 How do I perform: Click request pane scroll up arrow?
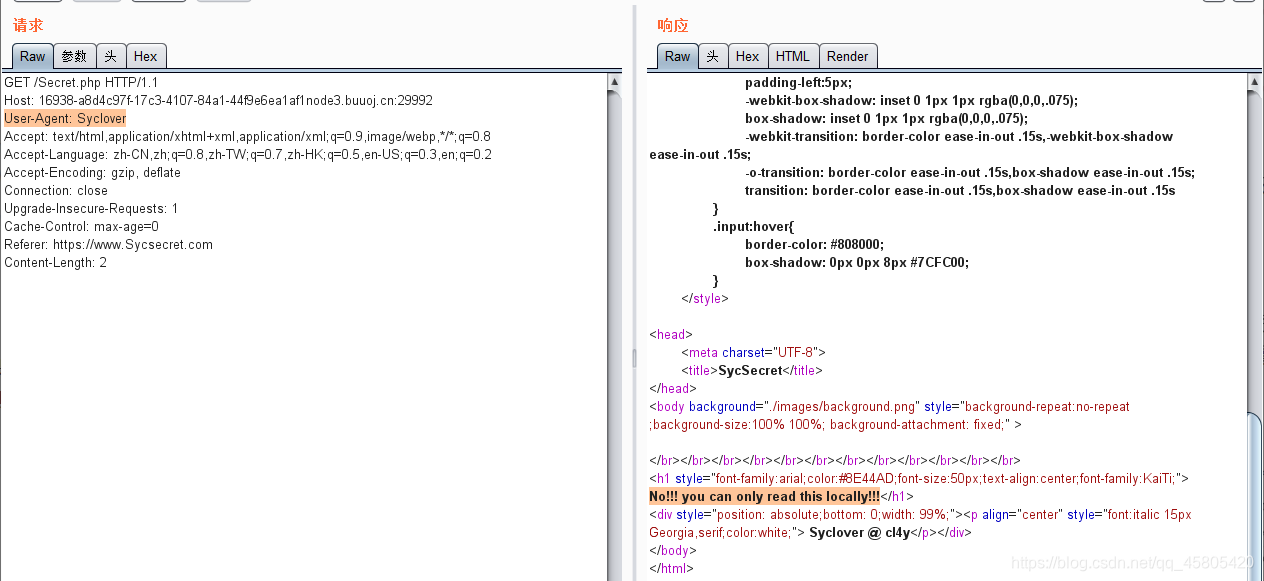[614, 82]
